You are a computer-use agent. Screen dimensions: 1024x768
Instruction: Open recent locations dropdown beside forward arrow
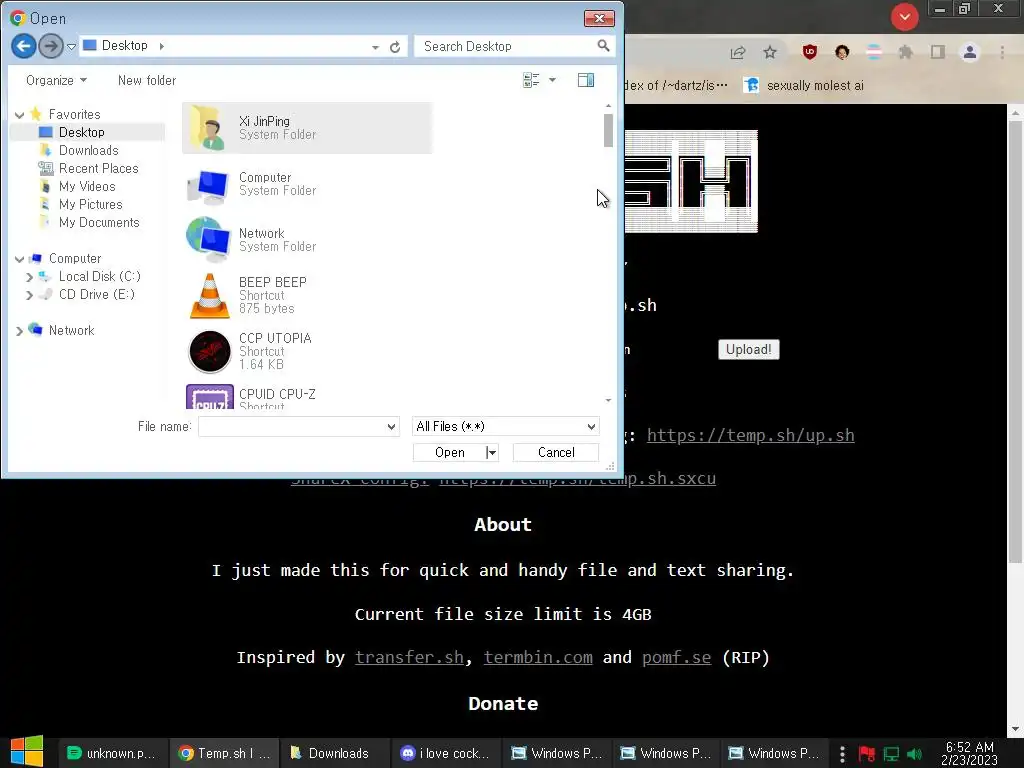(x=71, y=46)
